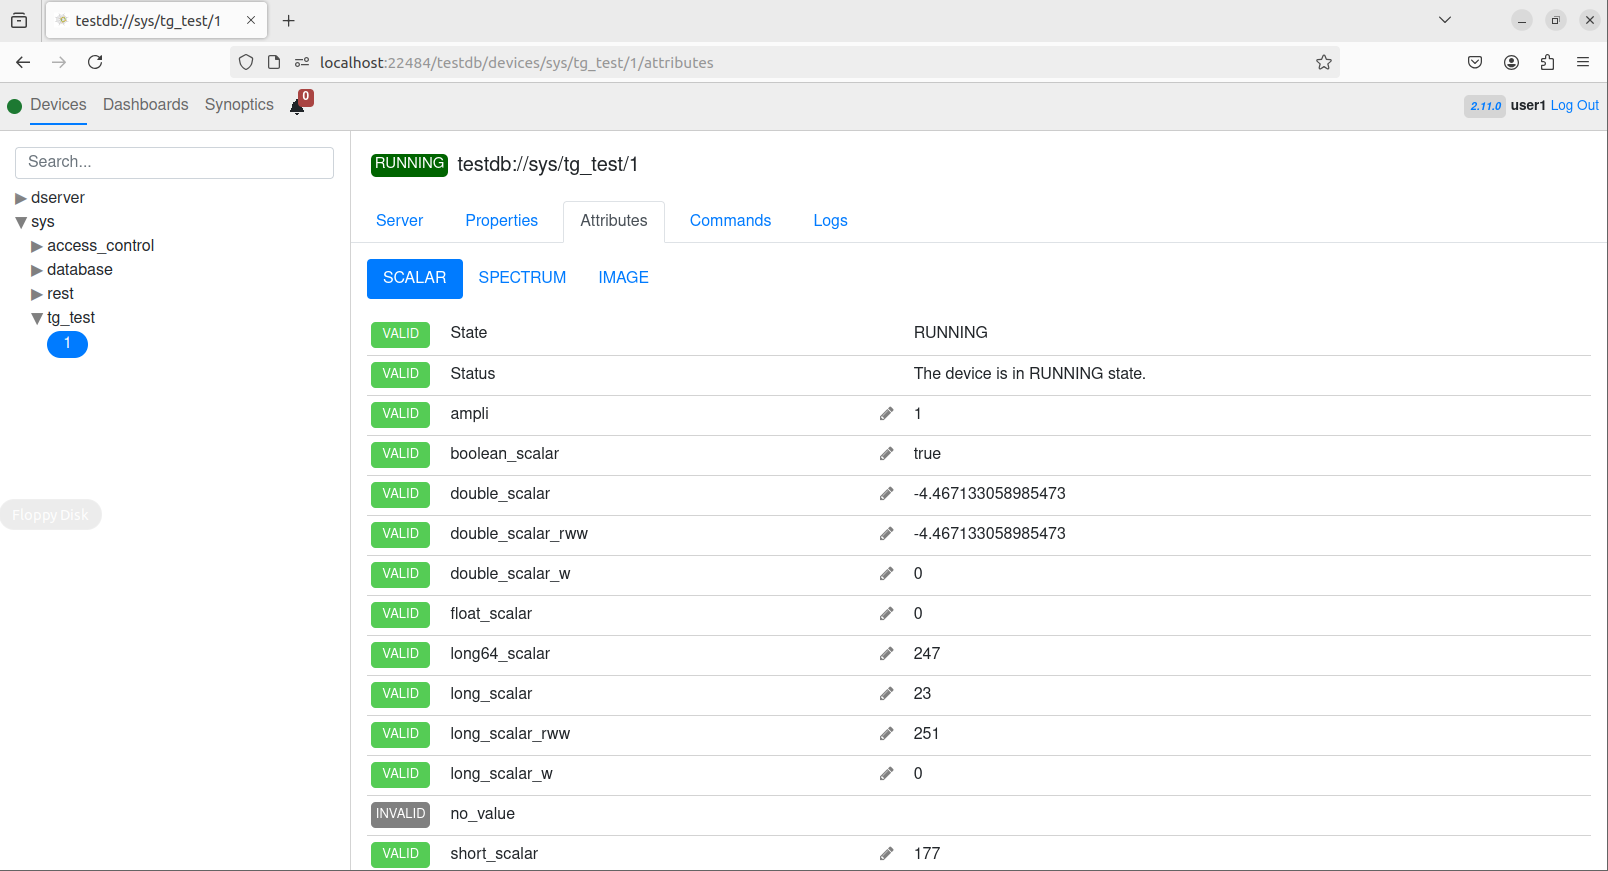Bookmark this page with star icon
This screenshot has width=1608, height=871.
click(1323, 63)
